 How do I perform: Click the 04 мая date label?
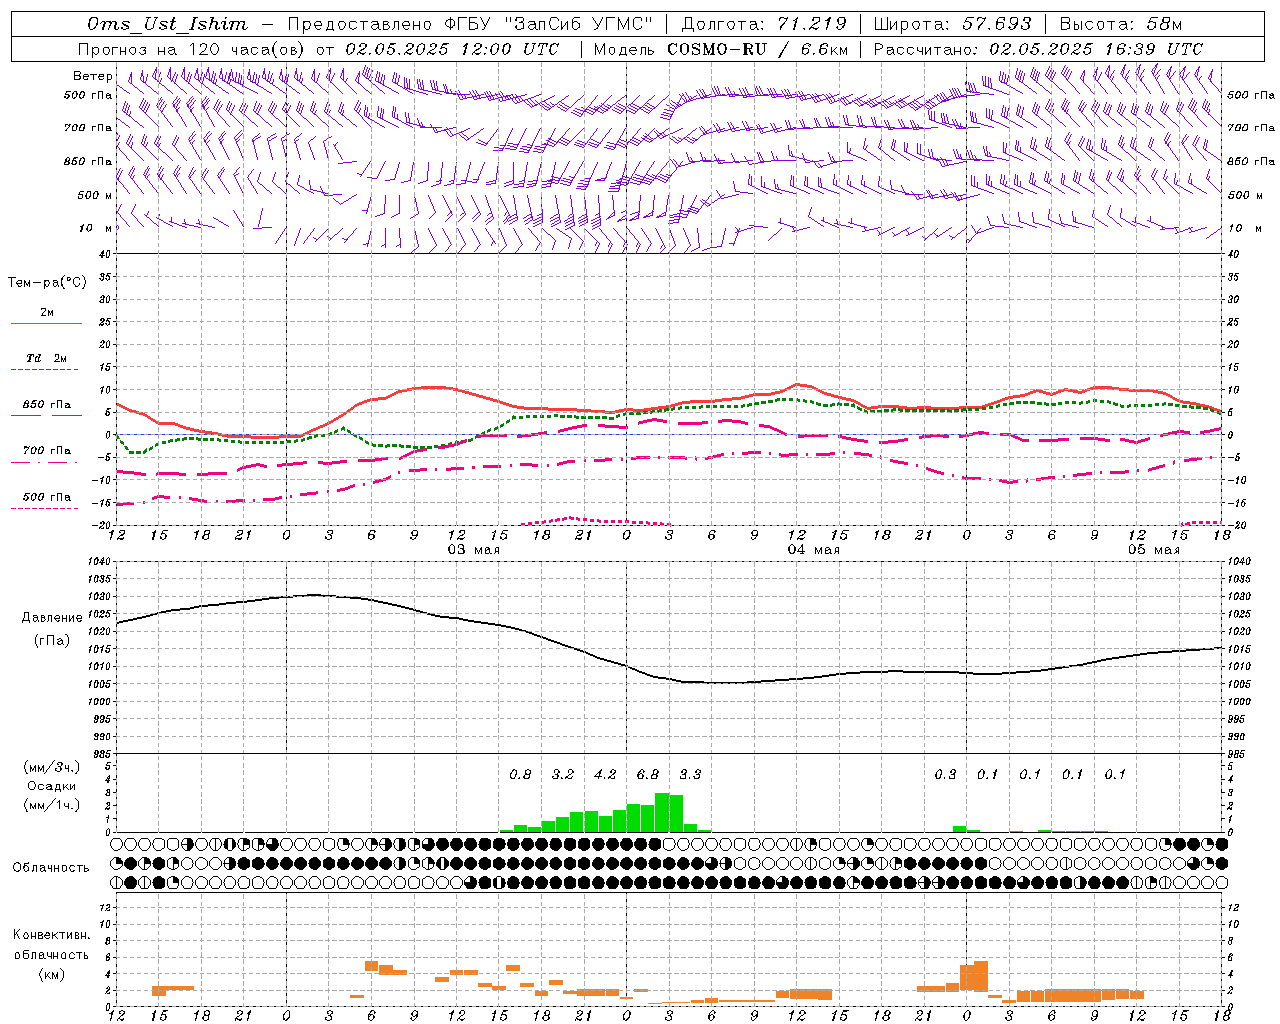click(x=813, y=550)
